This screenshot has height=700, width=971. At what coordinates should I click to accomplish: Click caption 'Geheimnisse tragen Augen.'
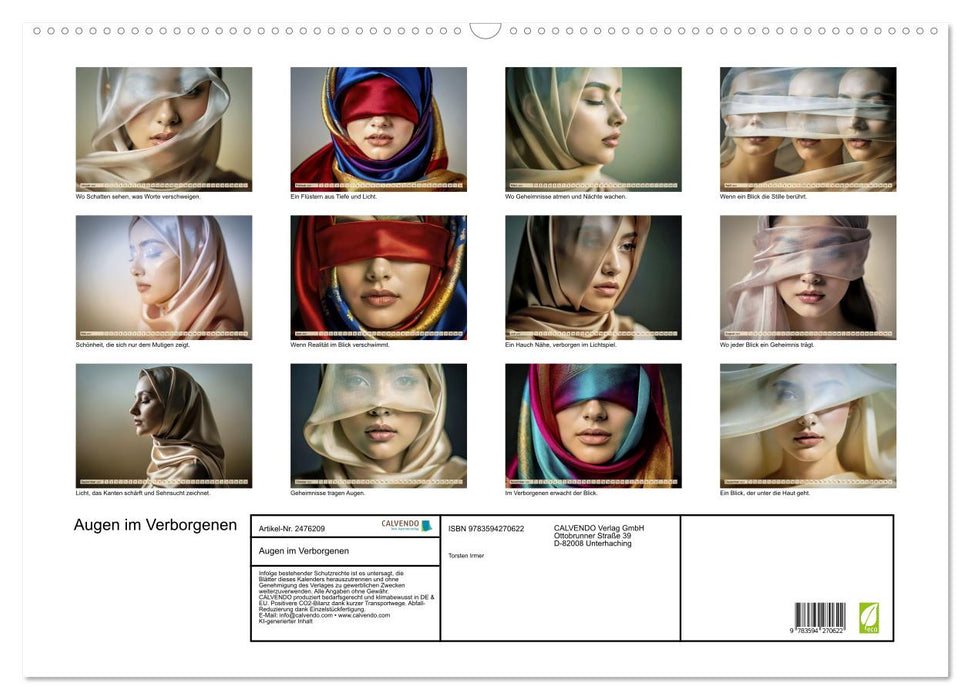(328, 493)
